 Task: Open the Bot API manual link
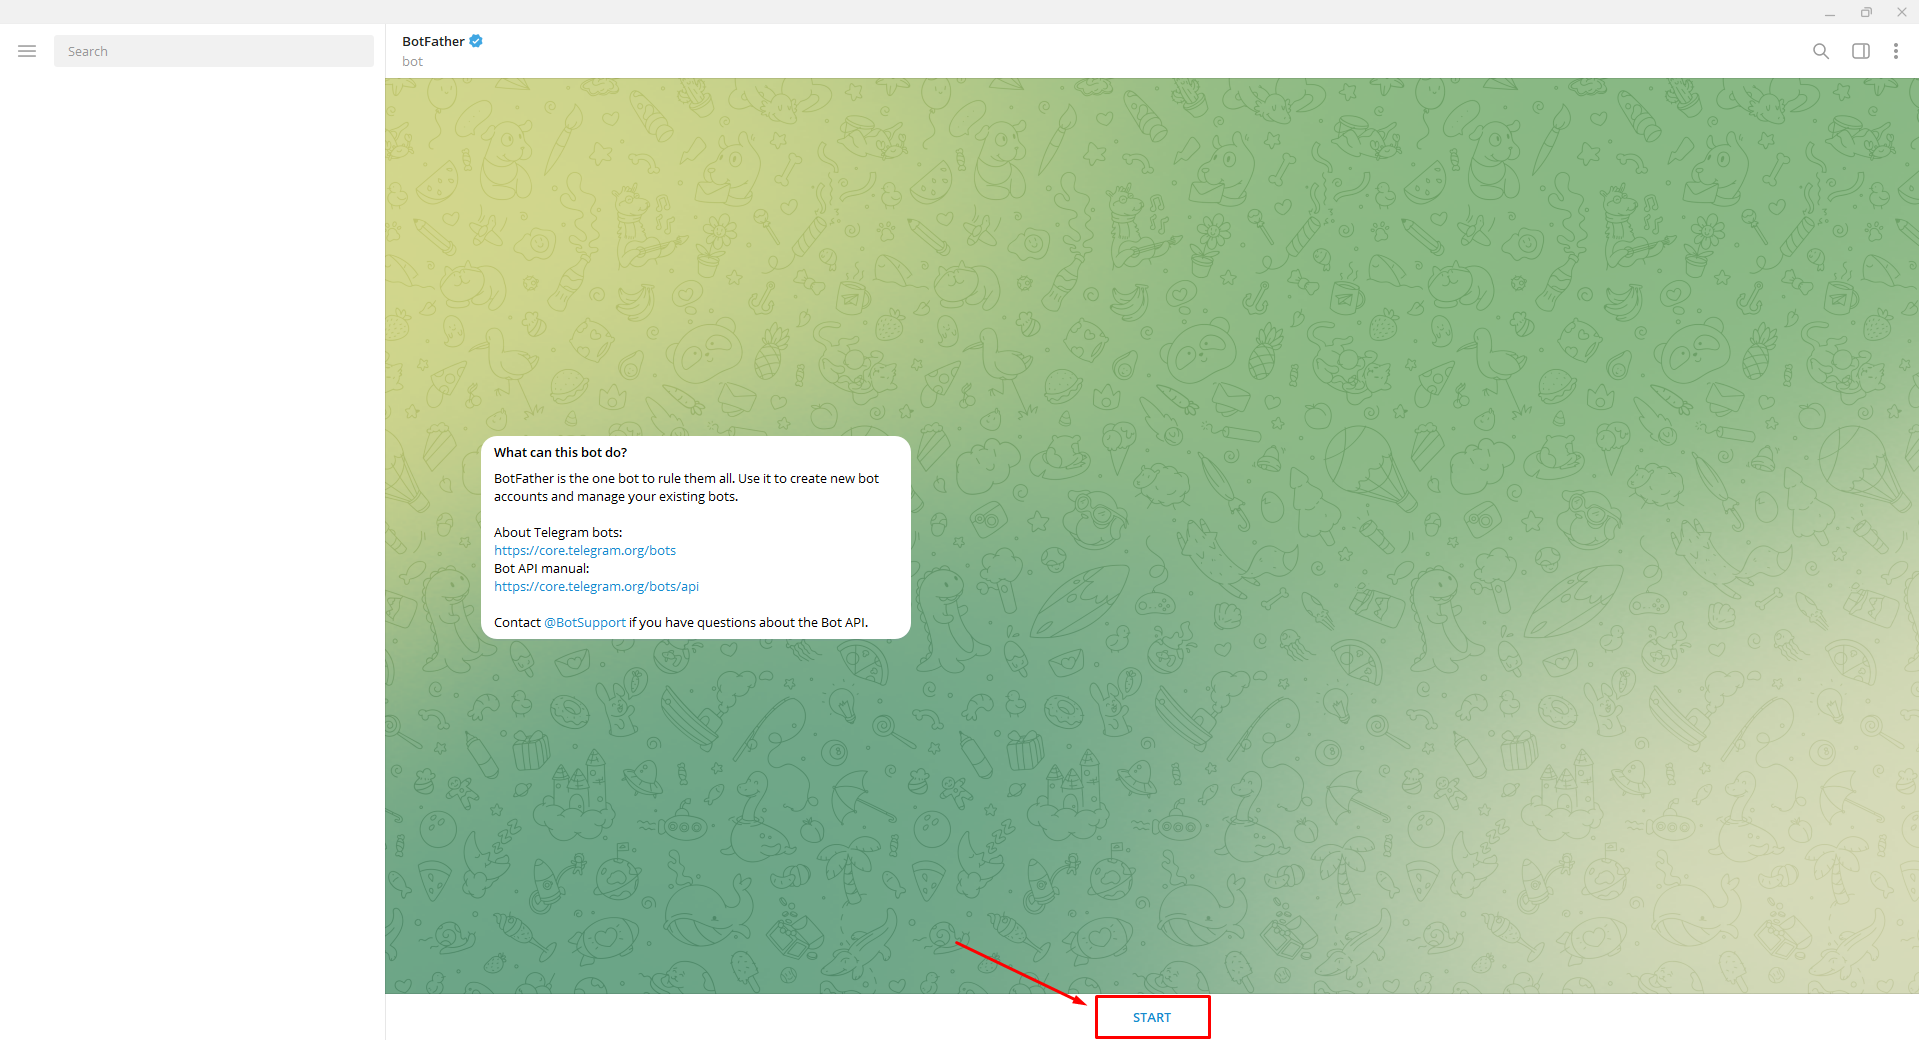click(596, 586)
